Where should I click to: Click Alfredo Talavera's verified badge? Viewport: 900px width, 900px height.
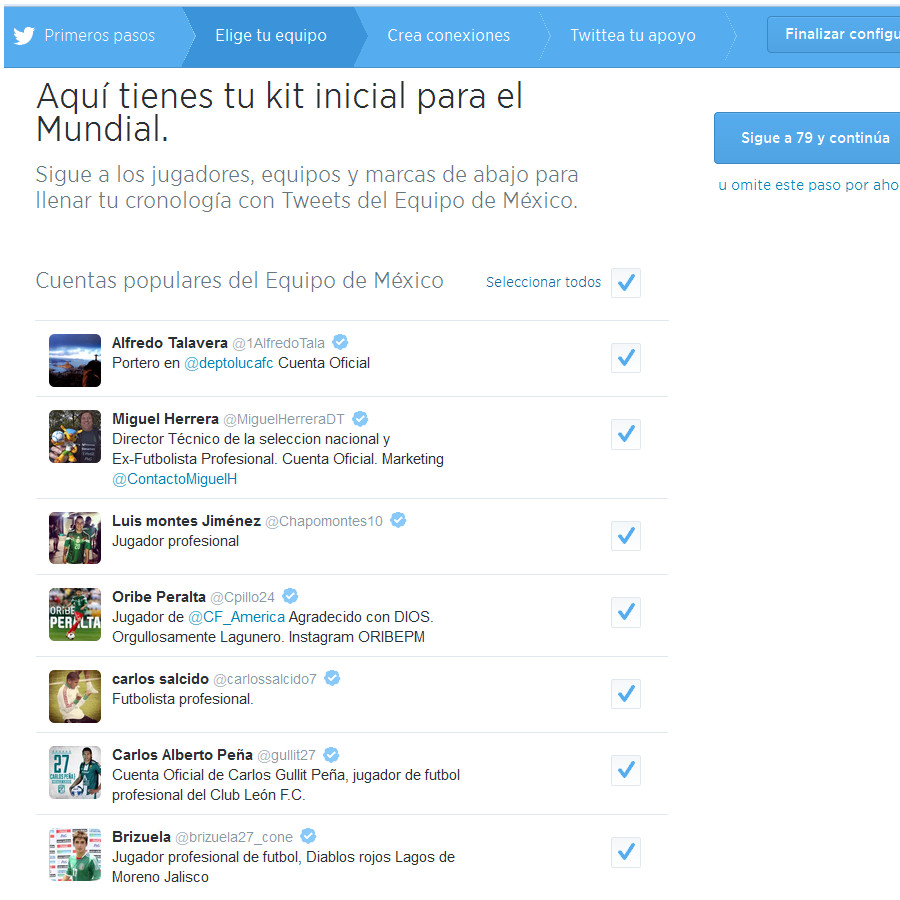[340, 342]
